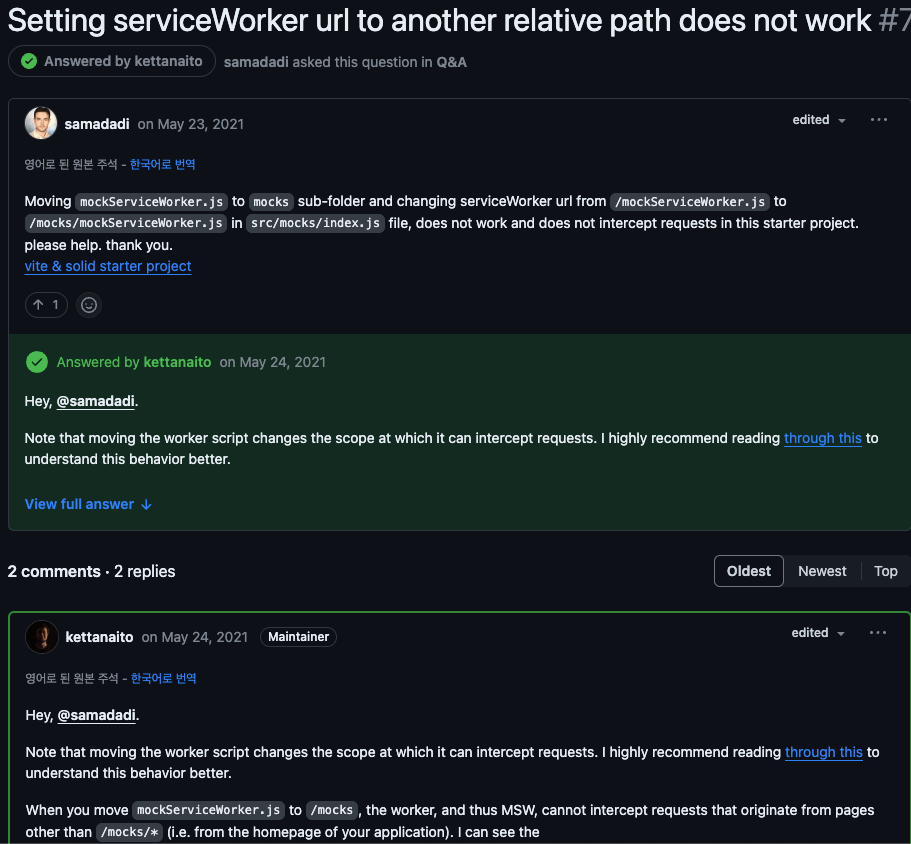The image size is (911, 844).
Task: Click the green answered checkmark icon
Action: 37,362
